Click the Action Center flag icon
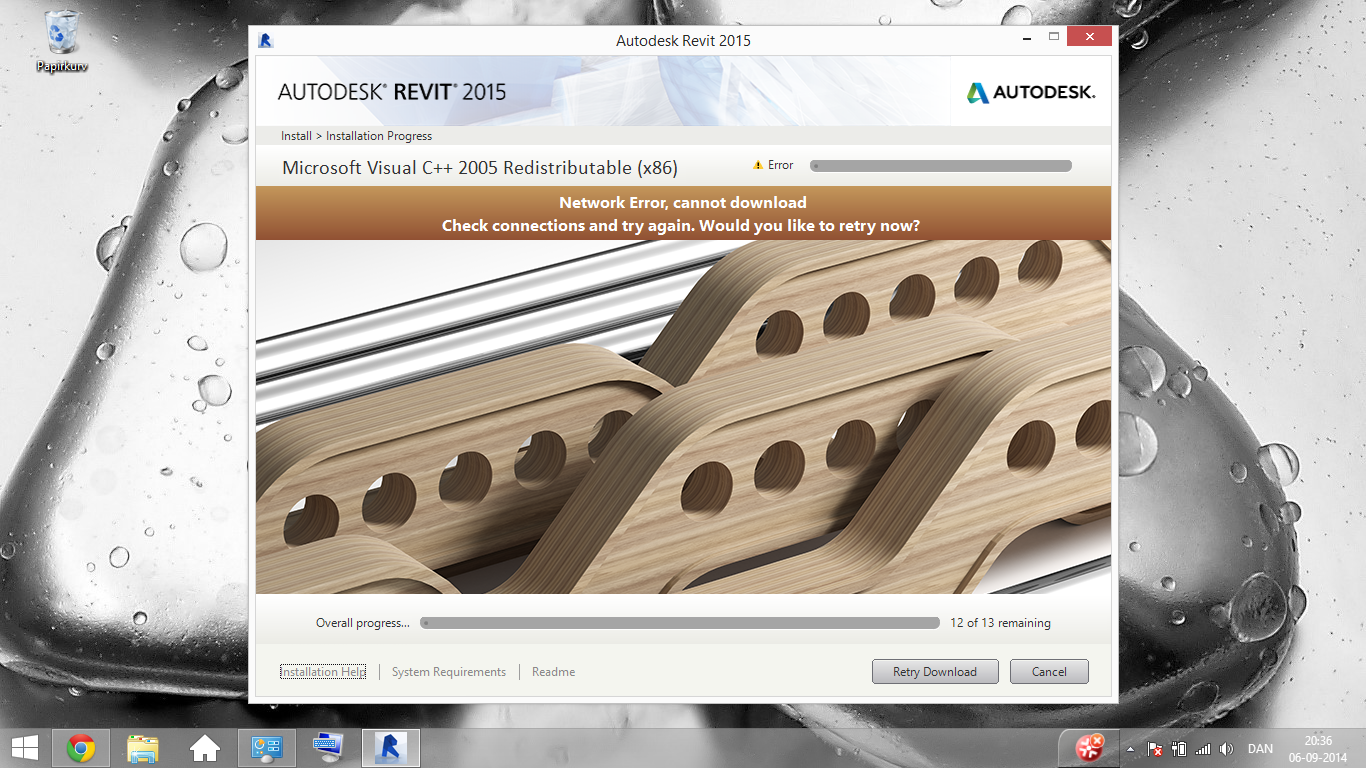1366x768 pixels. pyautogui.click(x=1154, y=748)
